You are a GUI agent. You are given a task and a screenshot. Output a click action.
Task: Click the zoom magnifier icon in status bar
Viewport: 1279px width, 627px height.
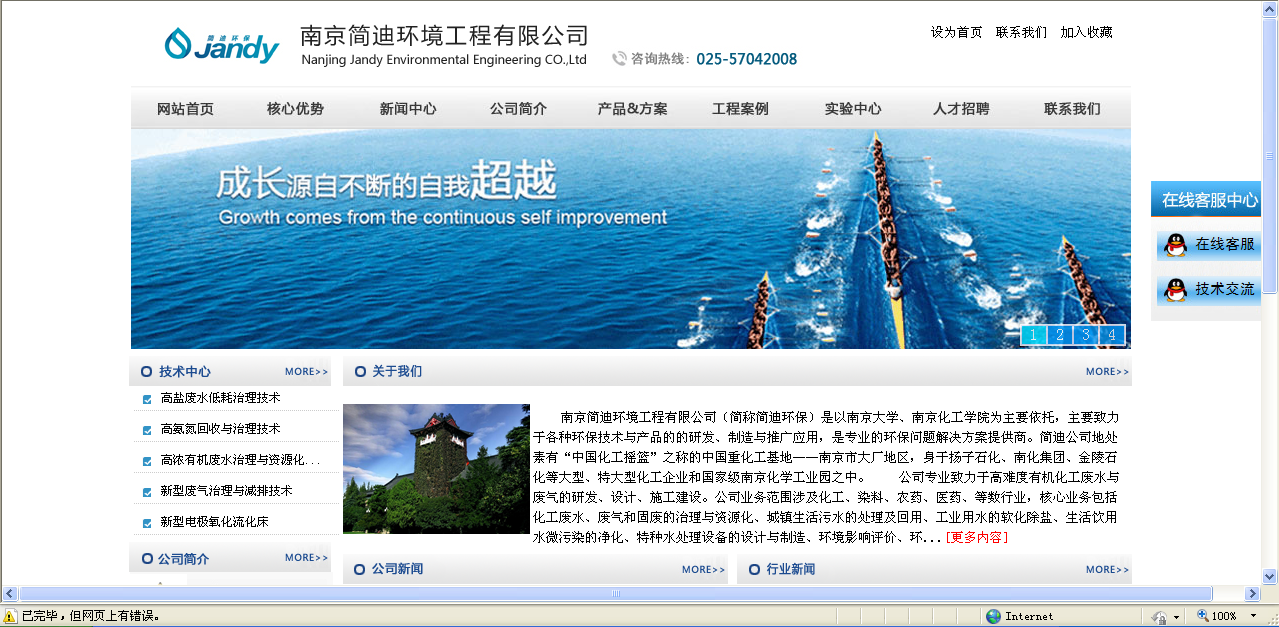(1202, 616)
